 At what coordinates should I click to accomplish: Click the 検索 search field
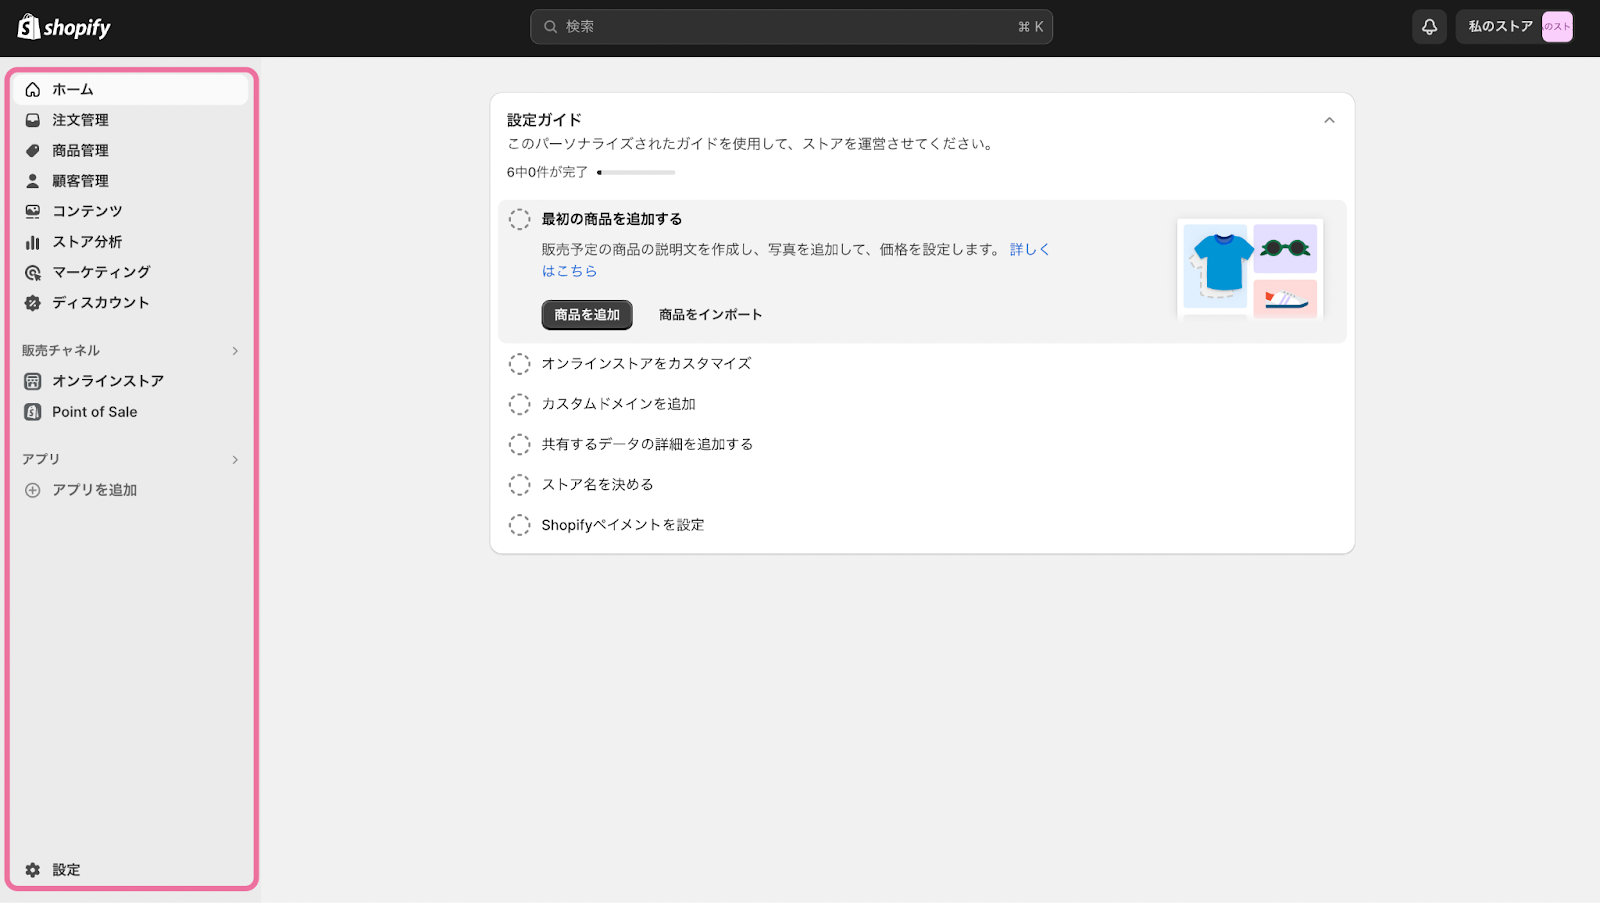pos(791,27)
